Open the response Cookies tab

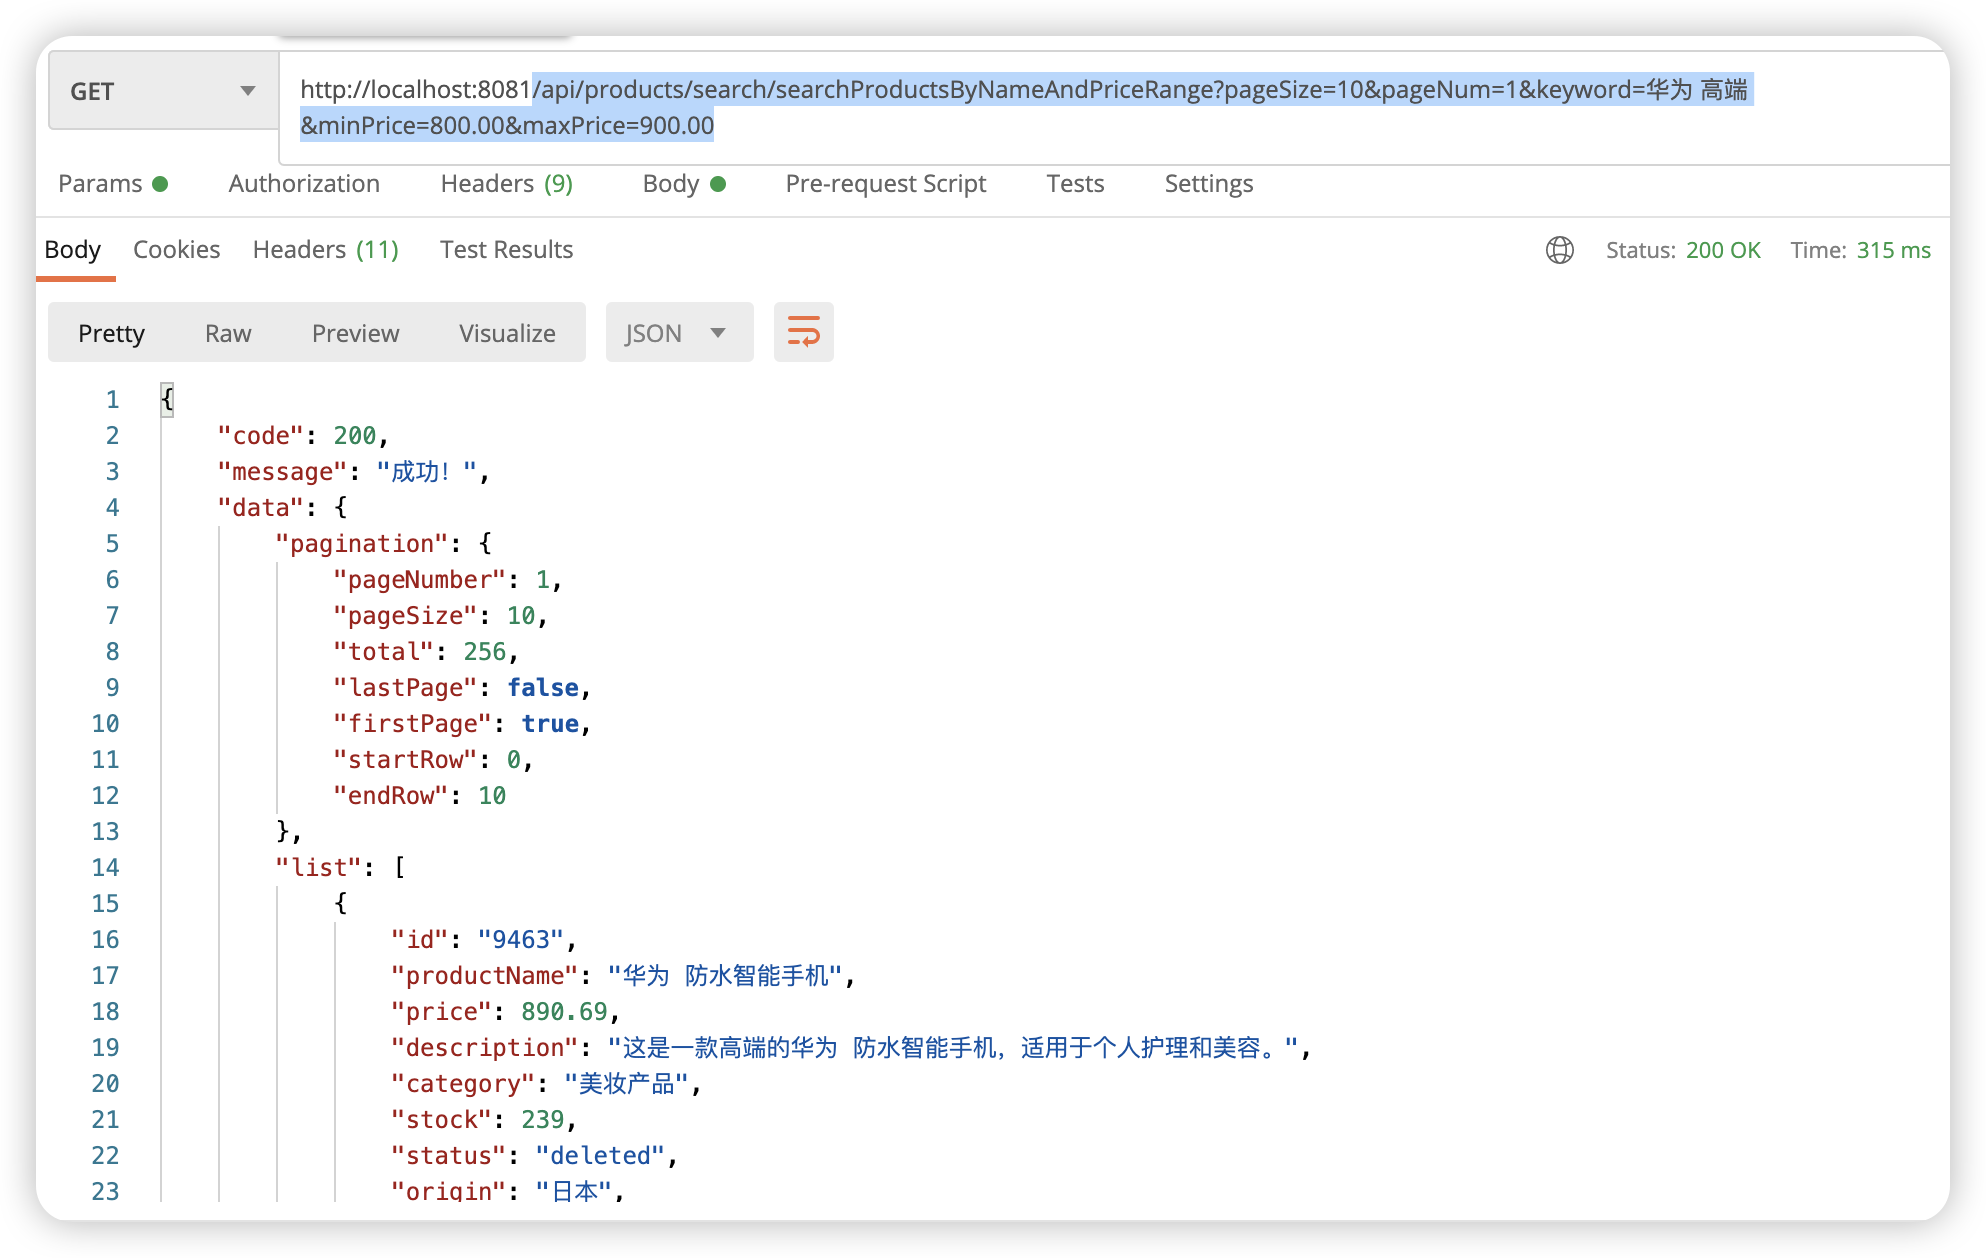tap(177, 250)
